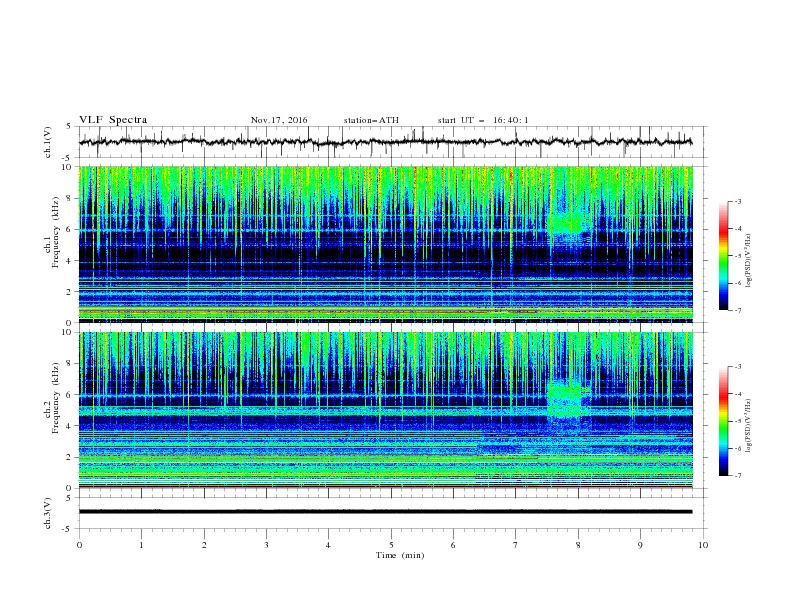Click time axis tick label '7'
Screen dimensions: 792x612
[x=516, y=545]
